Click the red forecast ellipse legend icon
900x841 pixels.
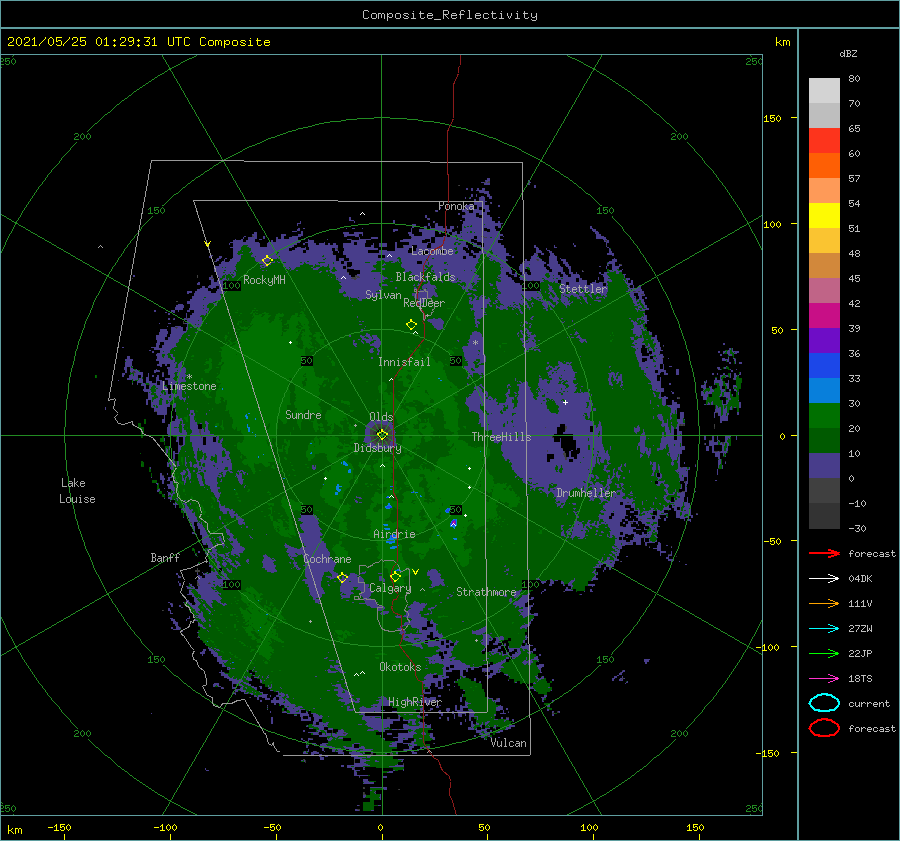click(824, 728)
